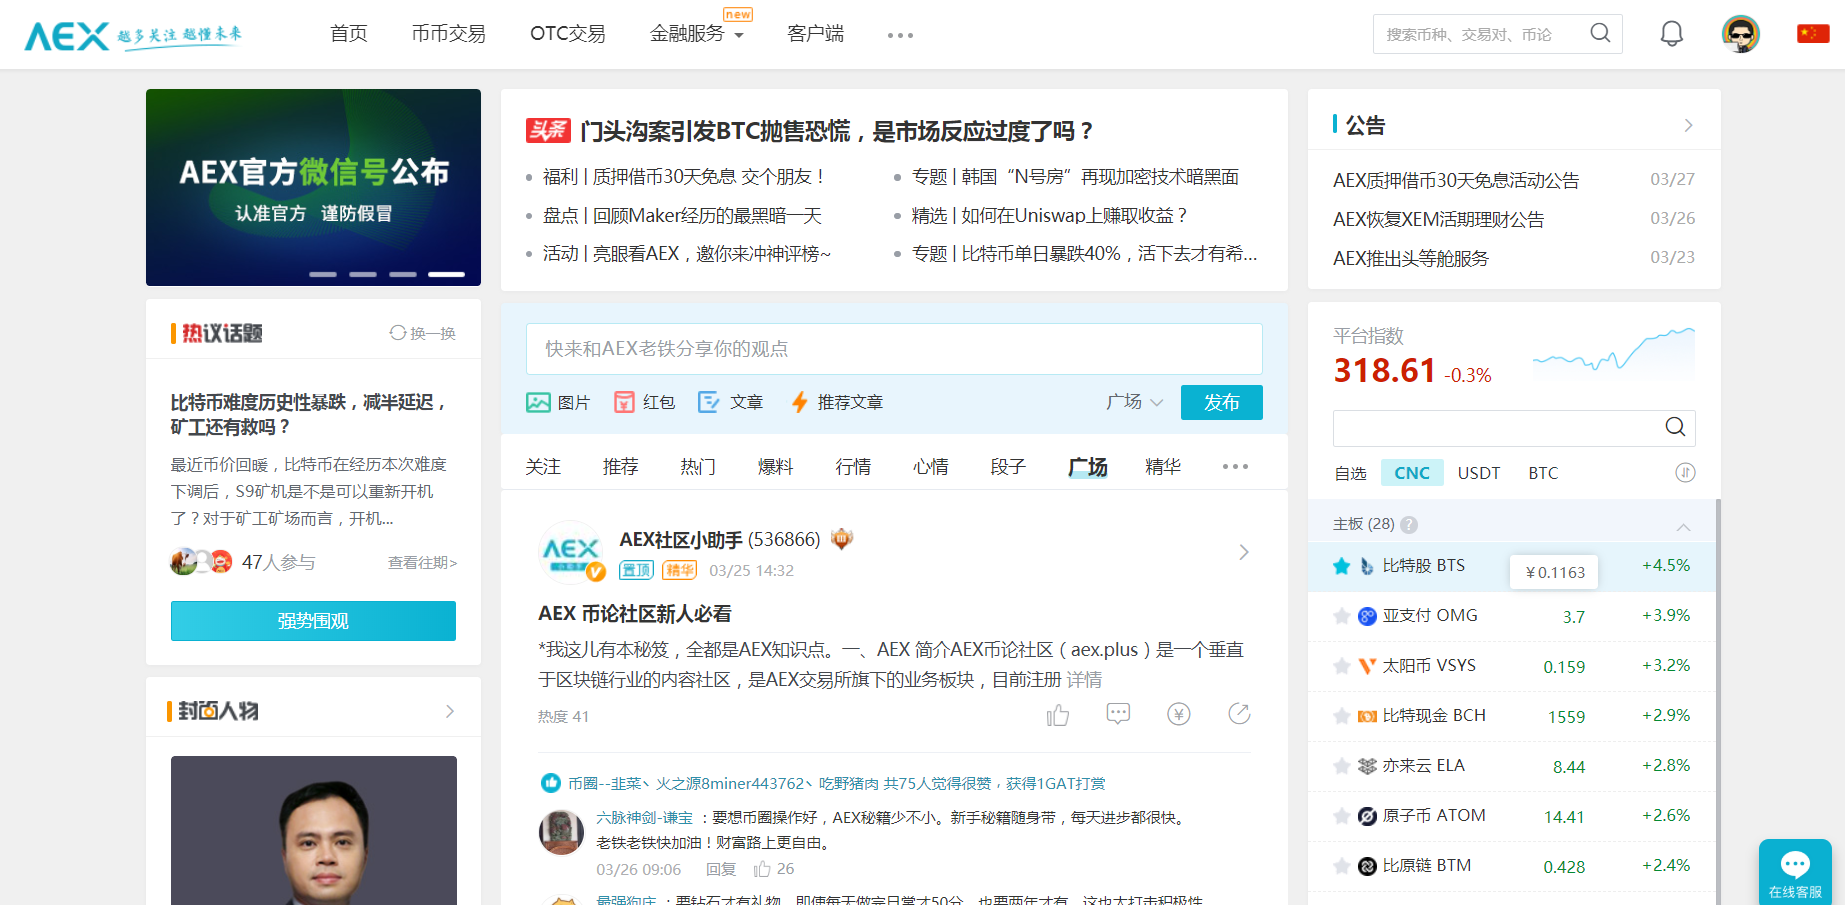Image resolution: width=1845 pixels, height=905 pixels.
Task: Reply to 六脉神剑-谦宝 comment via 回复
Action: (721, 869)
